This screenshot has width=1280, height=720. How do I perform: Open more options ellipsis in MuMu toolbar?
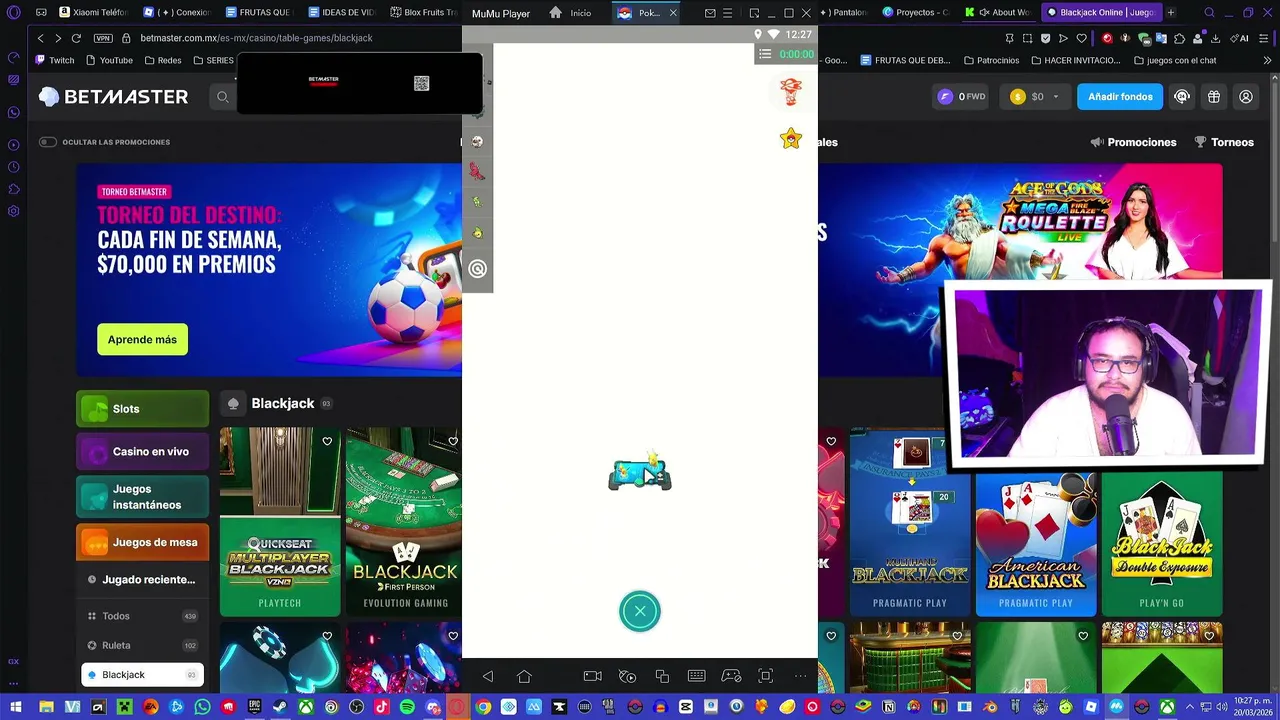click(x=800, y=677)
